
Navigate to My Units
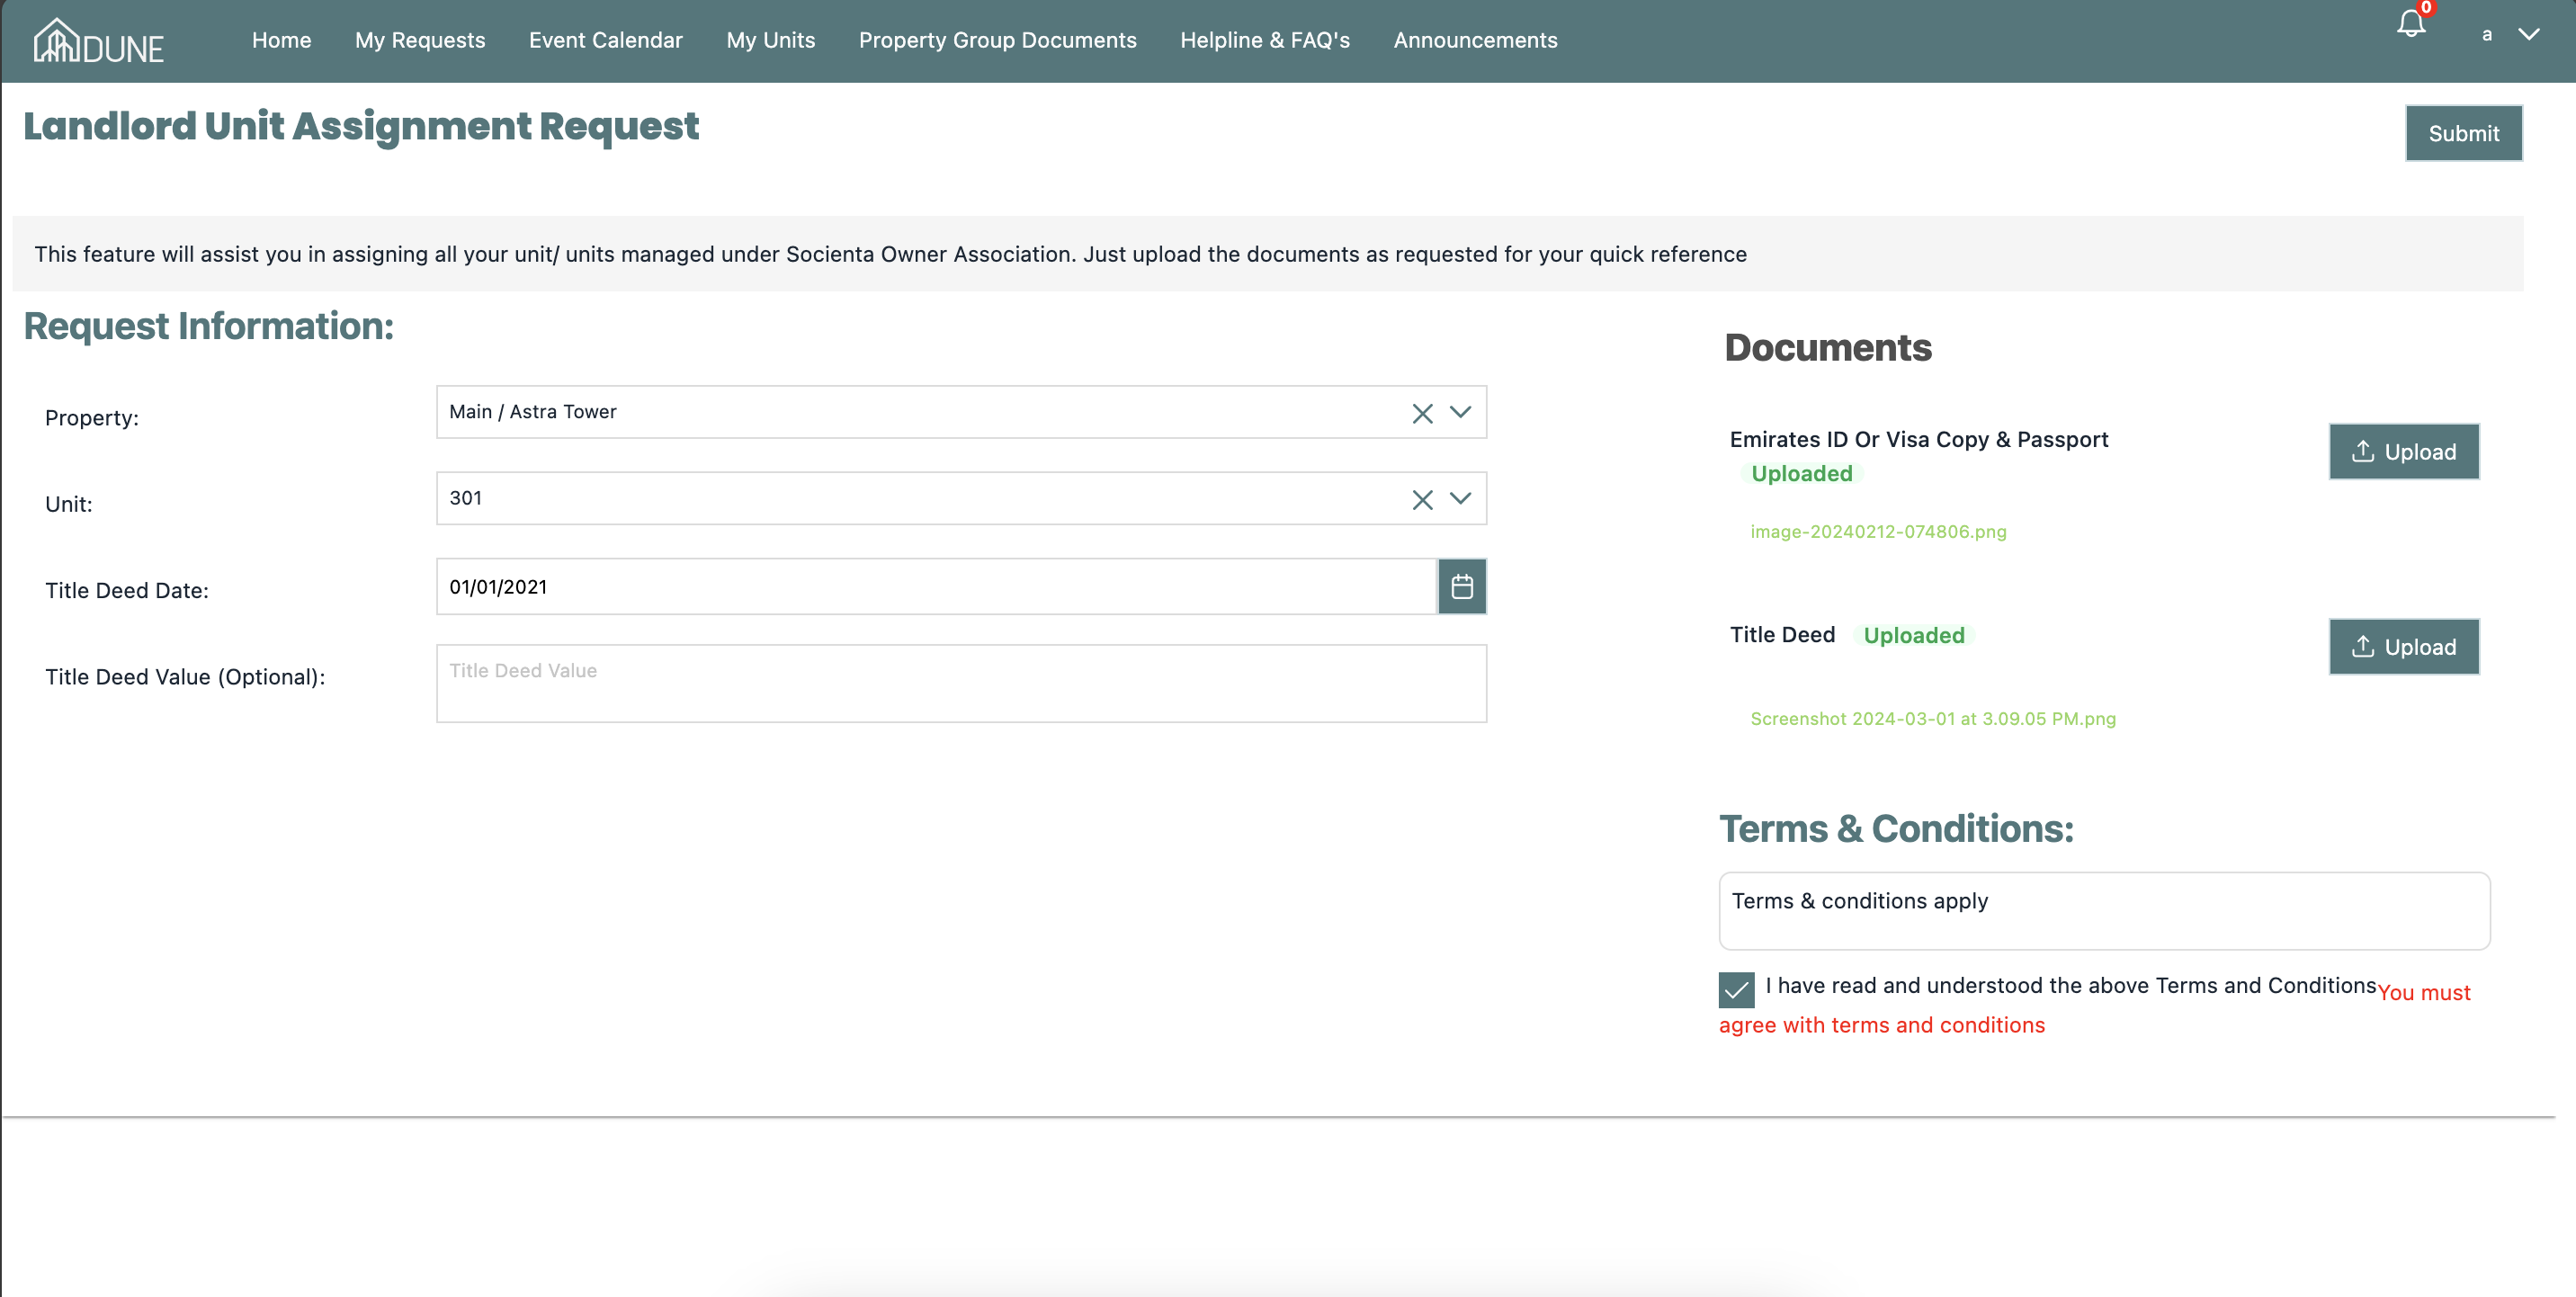pos(770,40)
